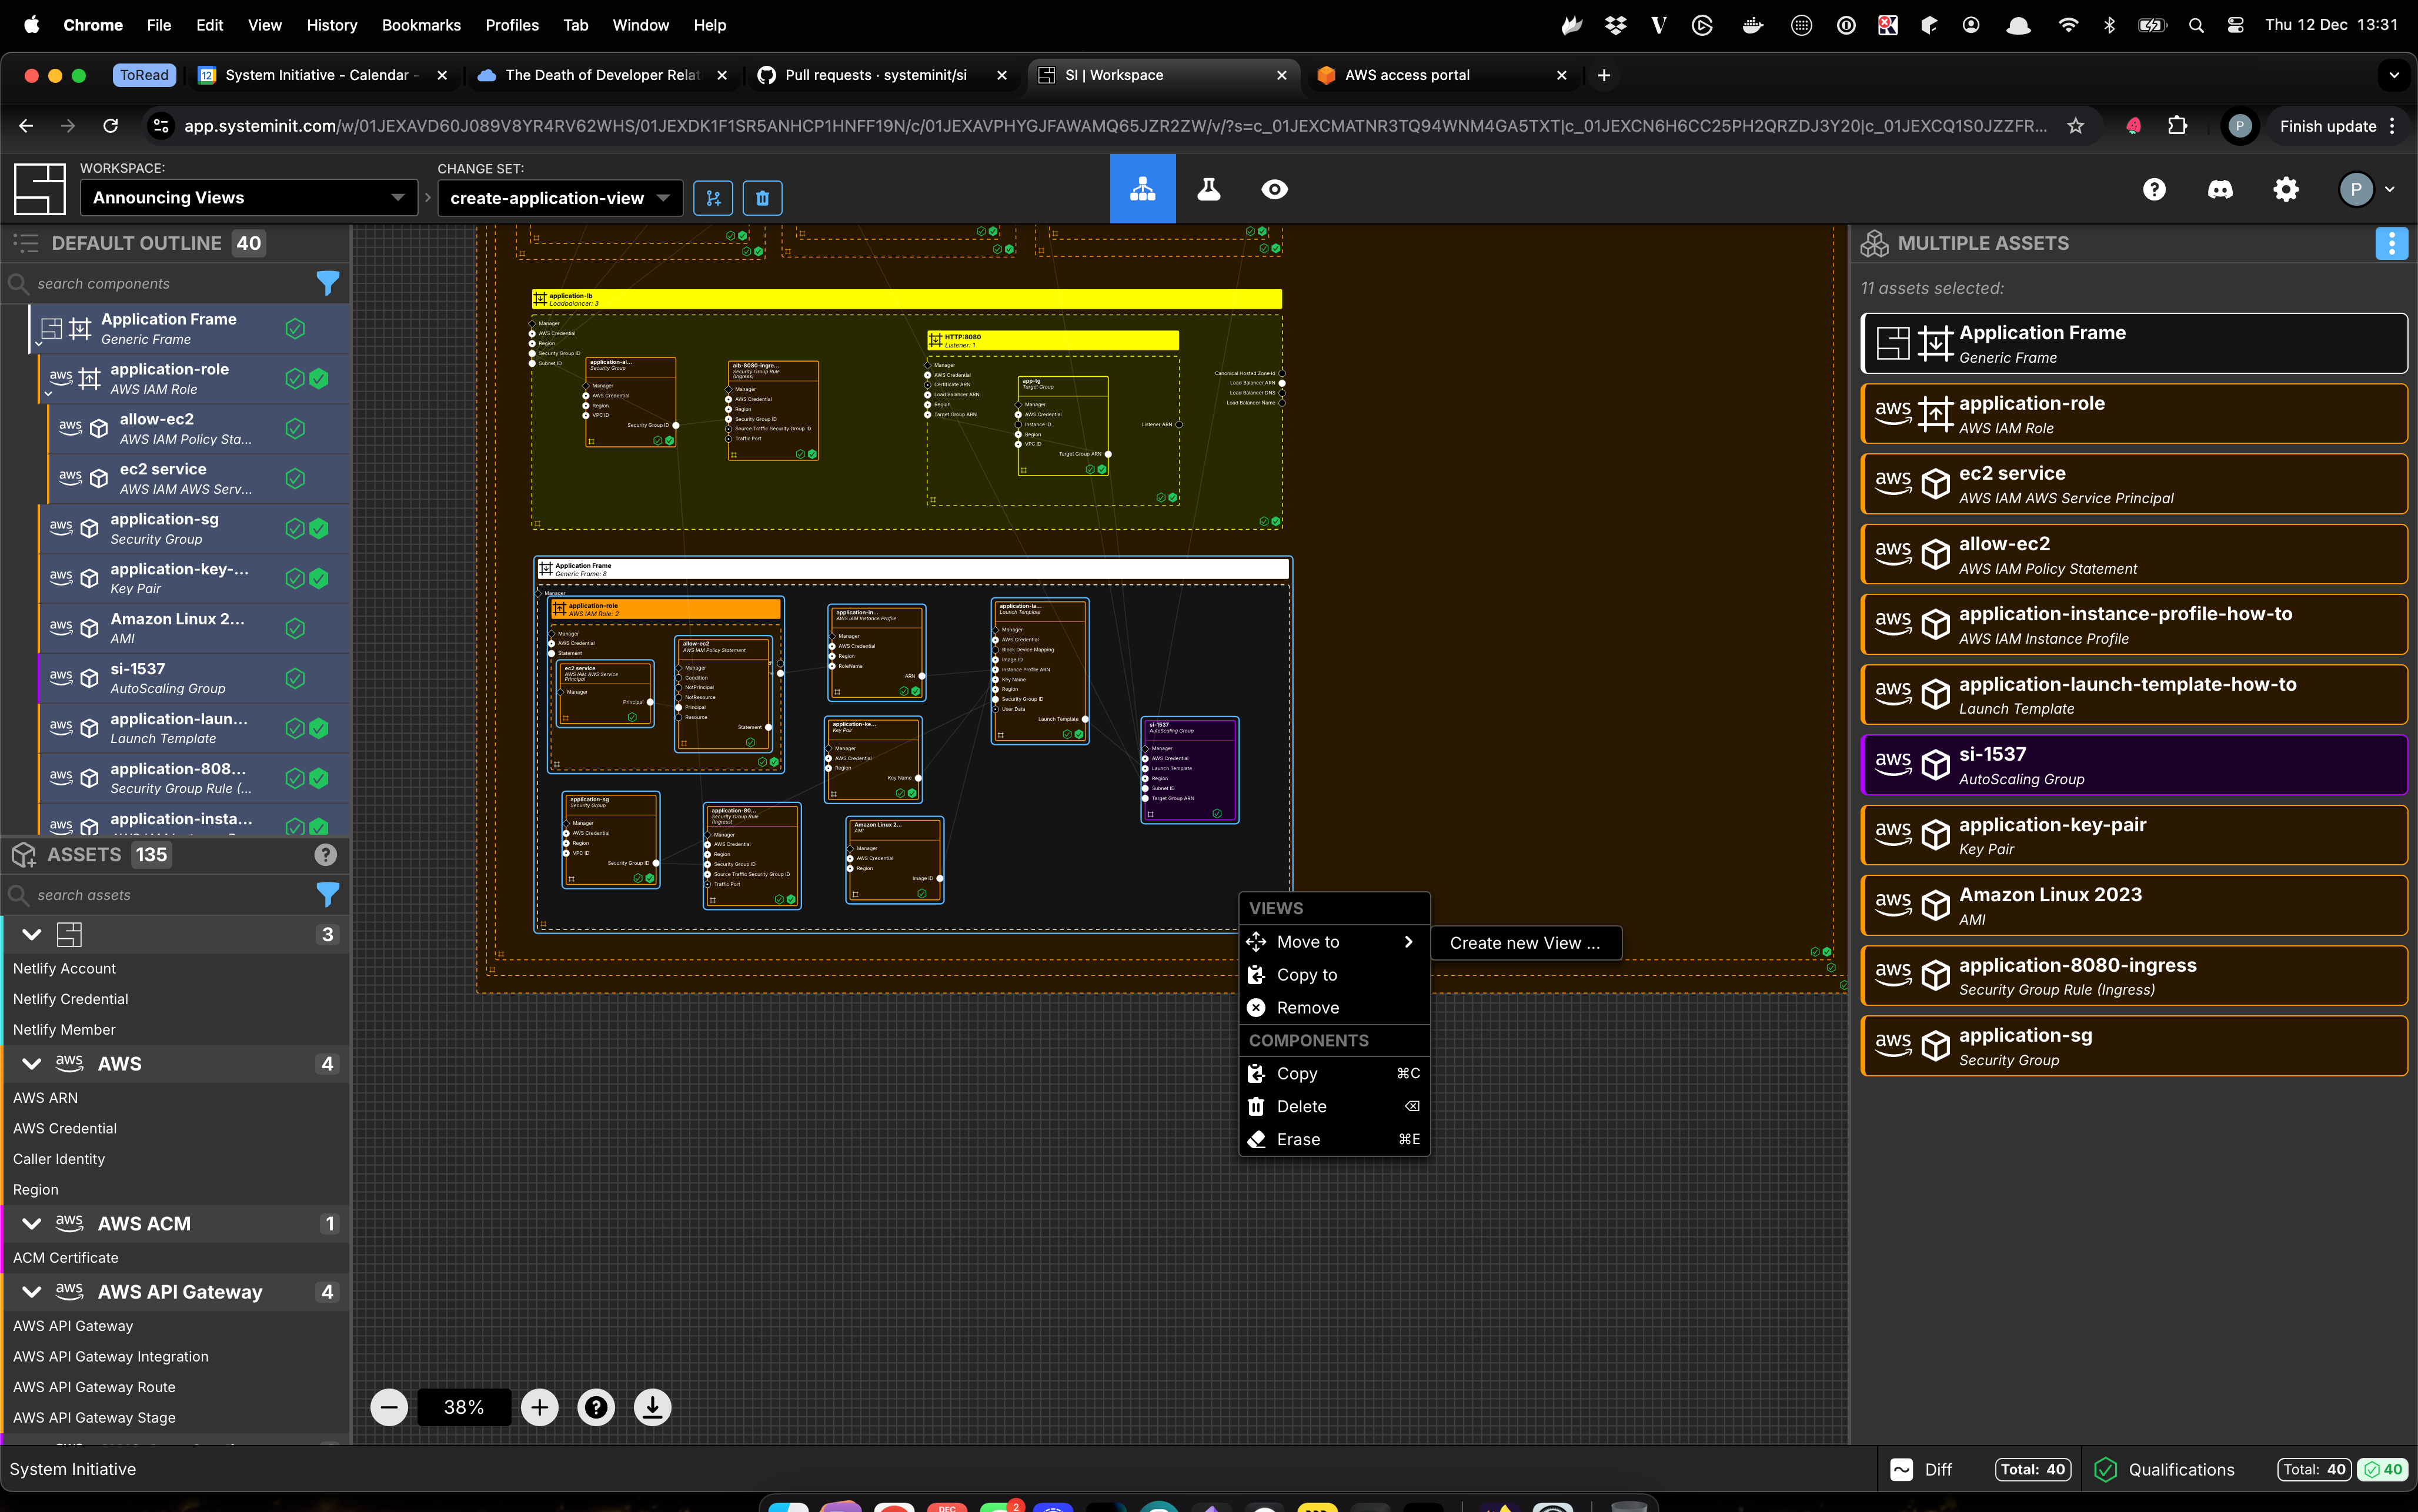Select application-launch-template-how-to asset card
Viewport: 2418px width, 1512px height.
[2133, 695]
